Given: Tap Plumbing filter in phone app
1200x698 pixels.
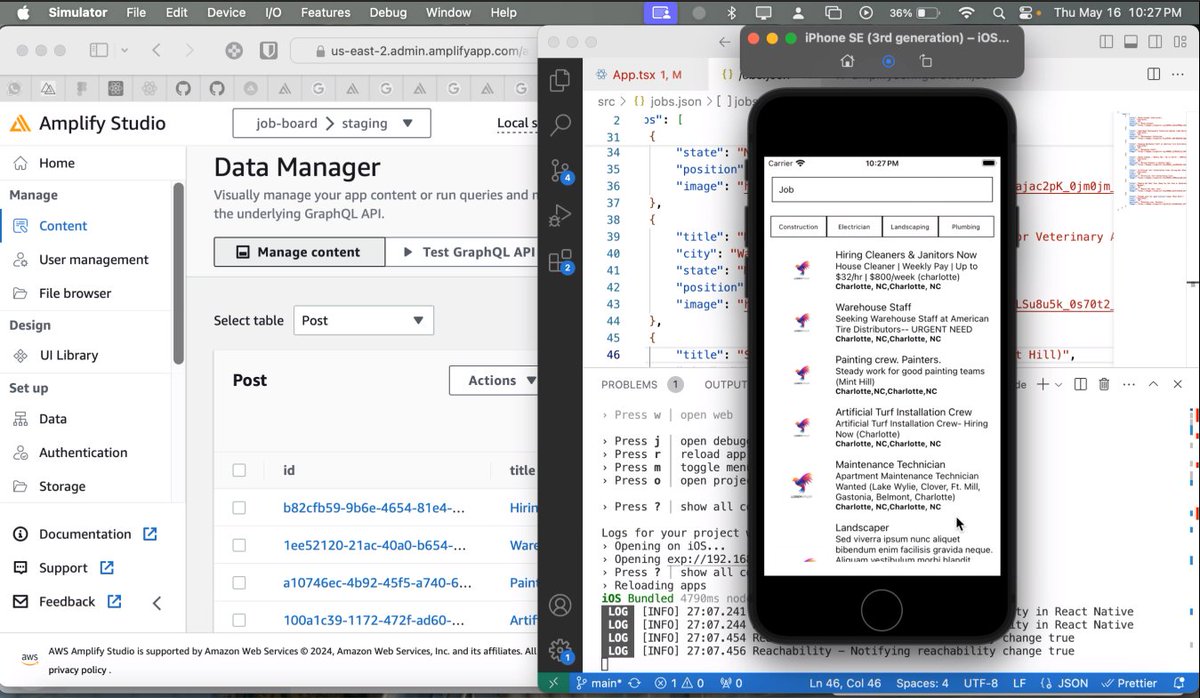Looking at the screenshot, I should [966, 227].
